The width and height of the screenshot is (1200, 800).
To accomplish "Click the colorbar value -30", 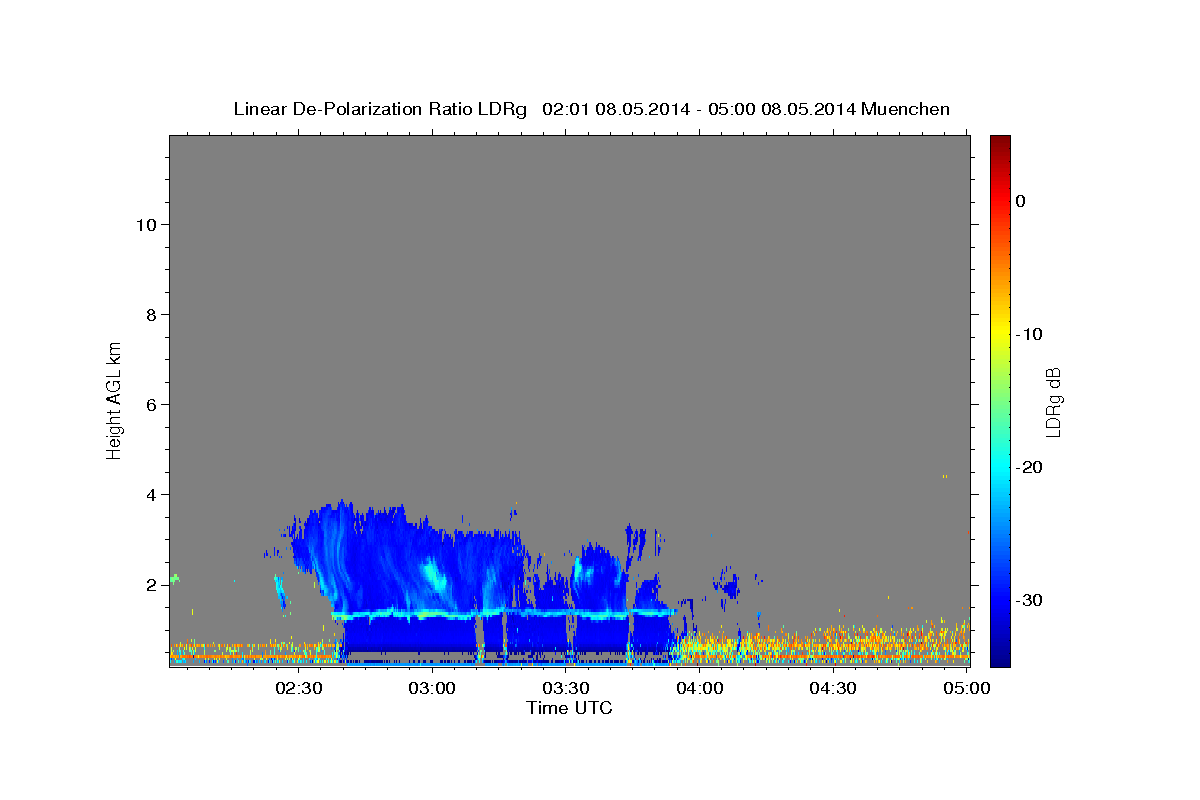I will (1029, 600).
